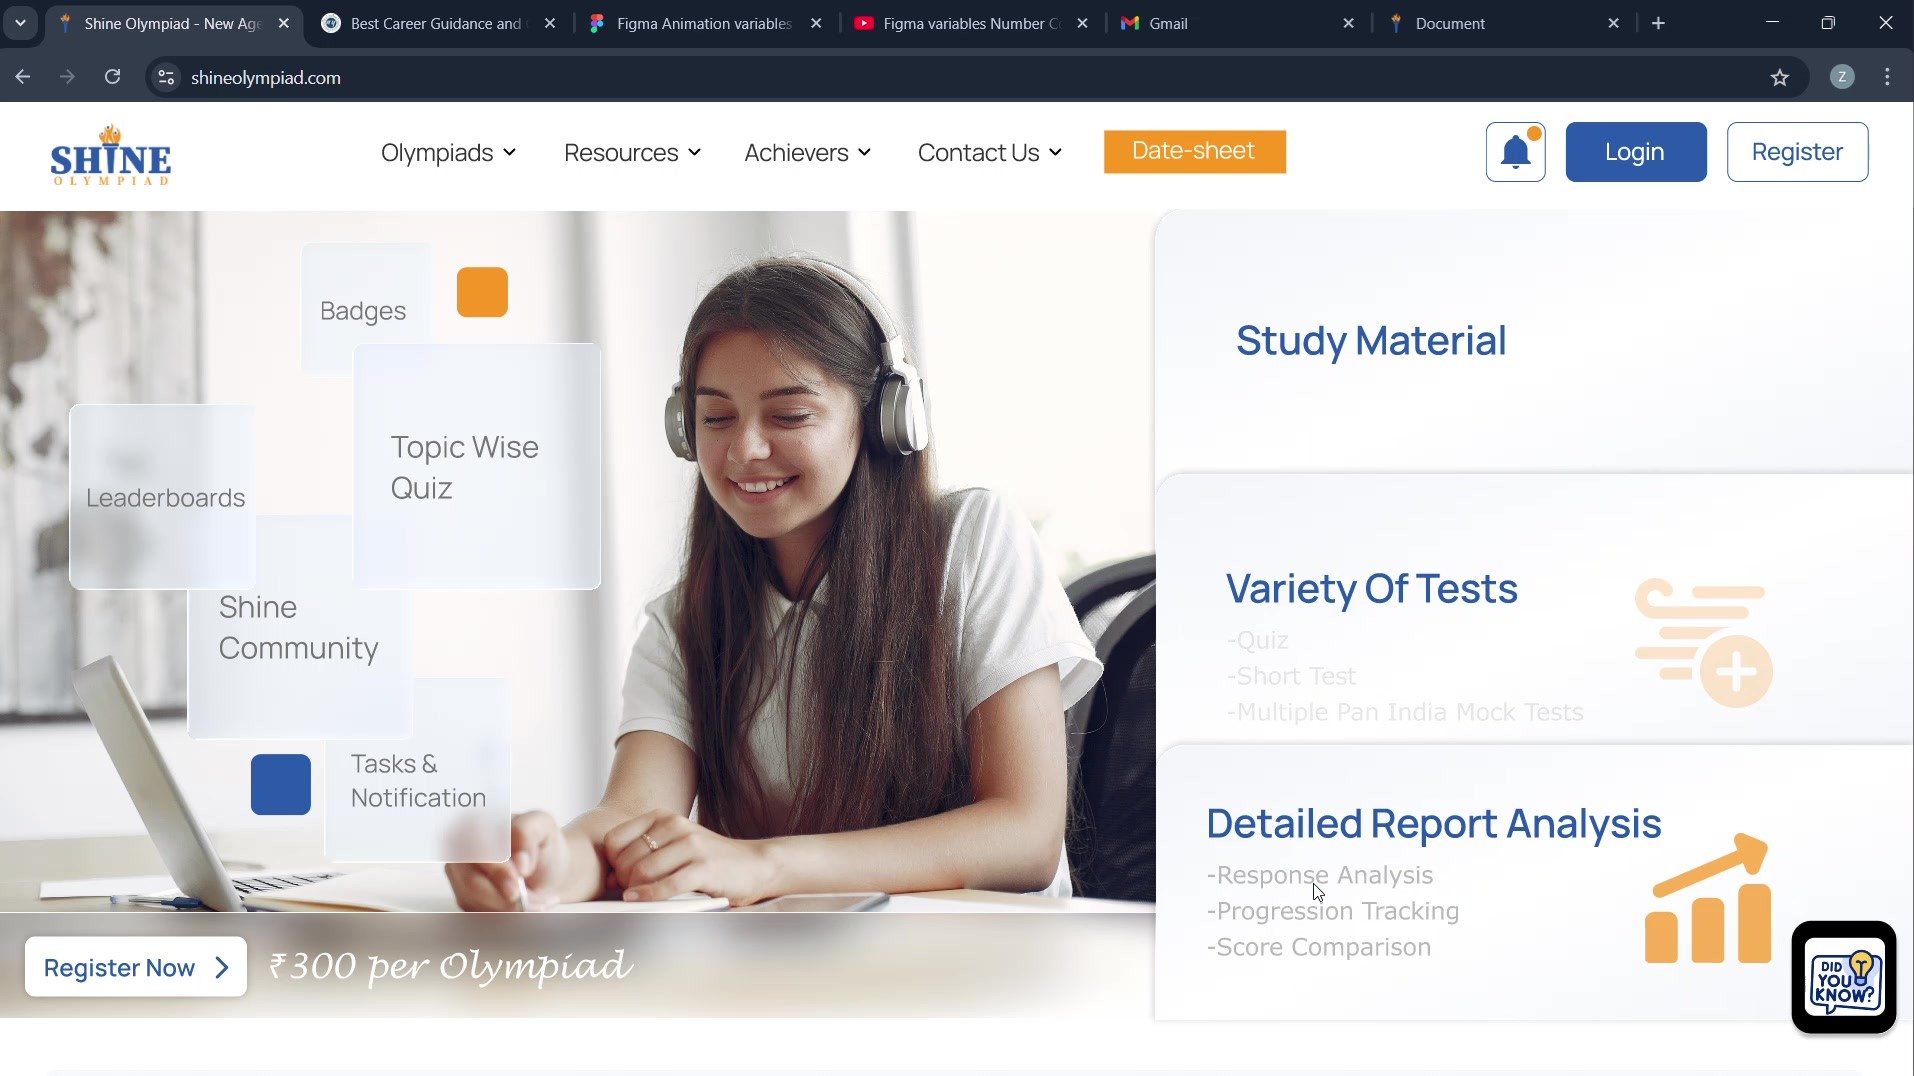
Task: Open the tab search dropdown arrow
Action: coord(20,23)
